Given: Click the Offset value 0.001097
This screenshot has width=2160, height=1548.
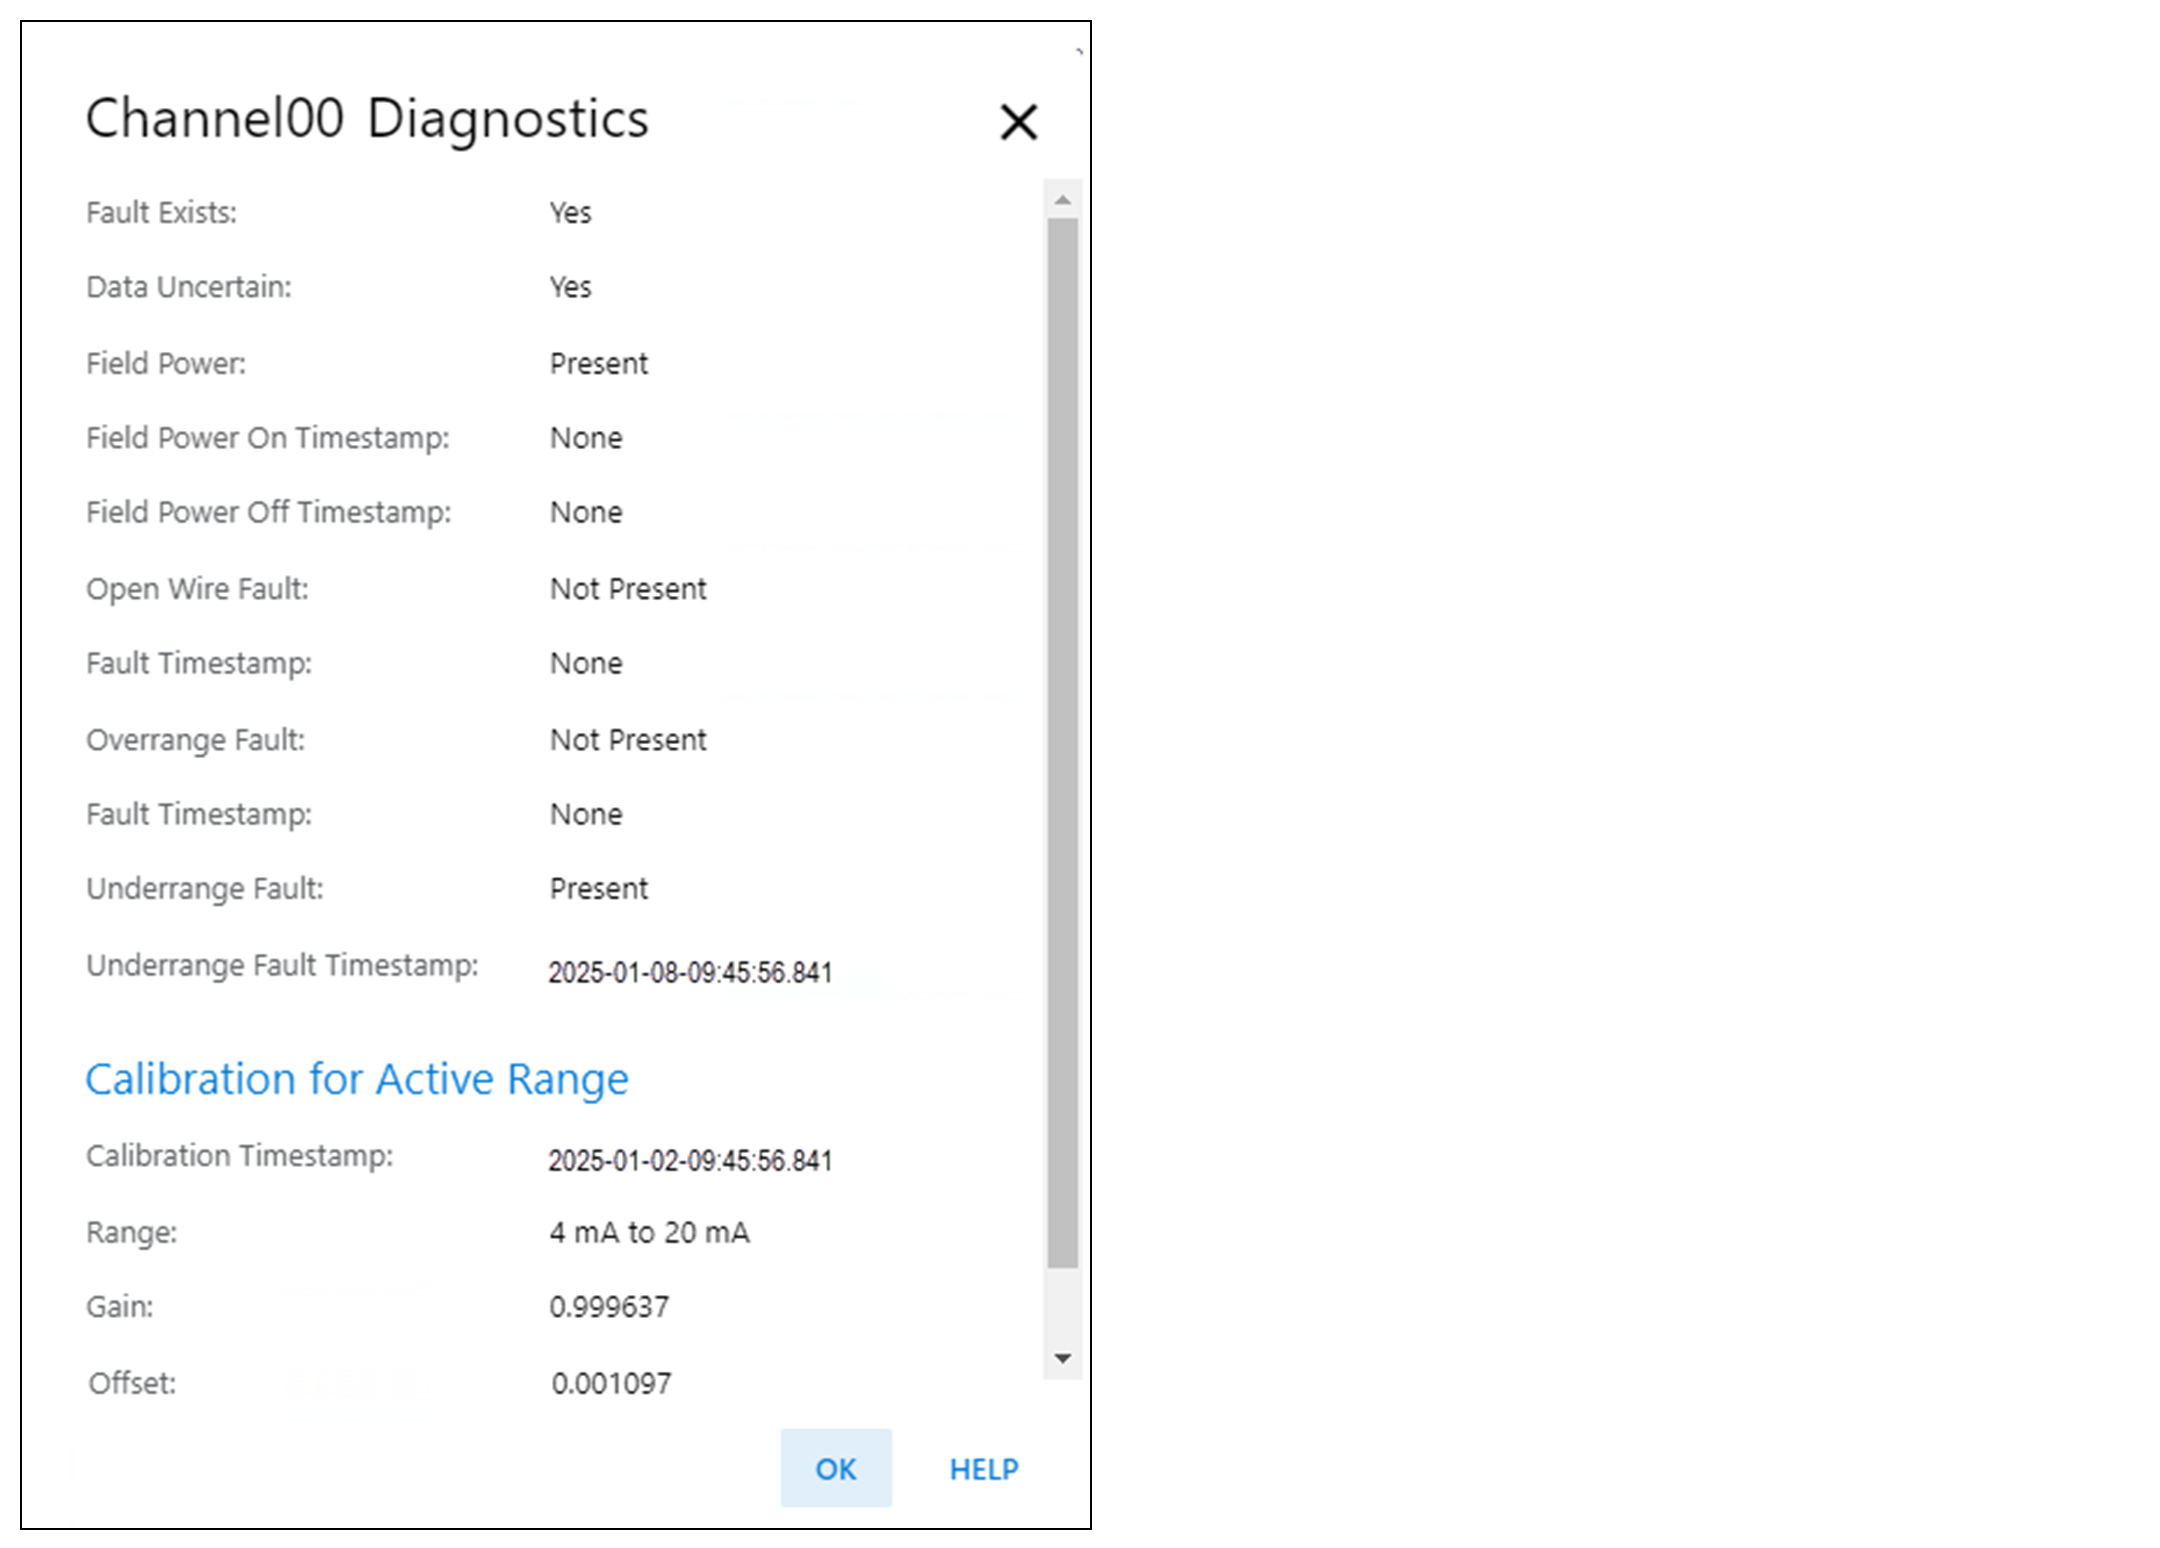Looking at the screenshot, I should [611, 1383].
